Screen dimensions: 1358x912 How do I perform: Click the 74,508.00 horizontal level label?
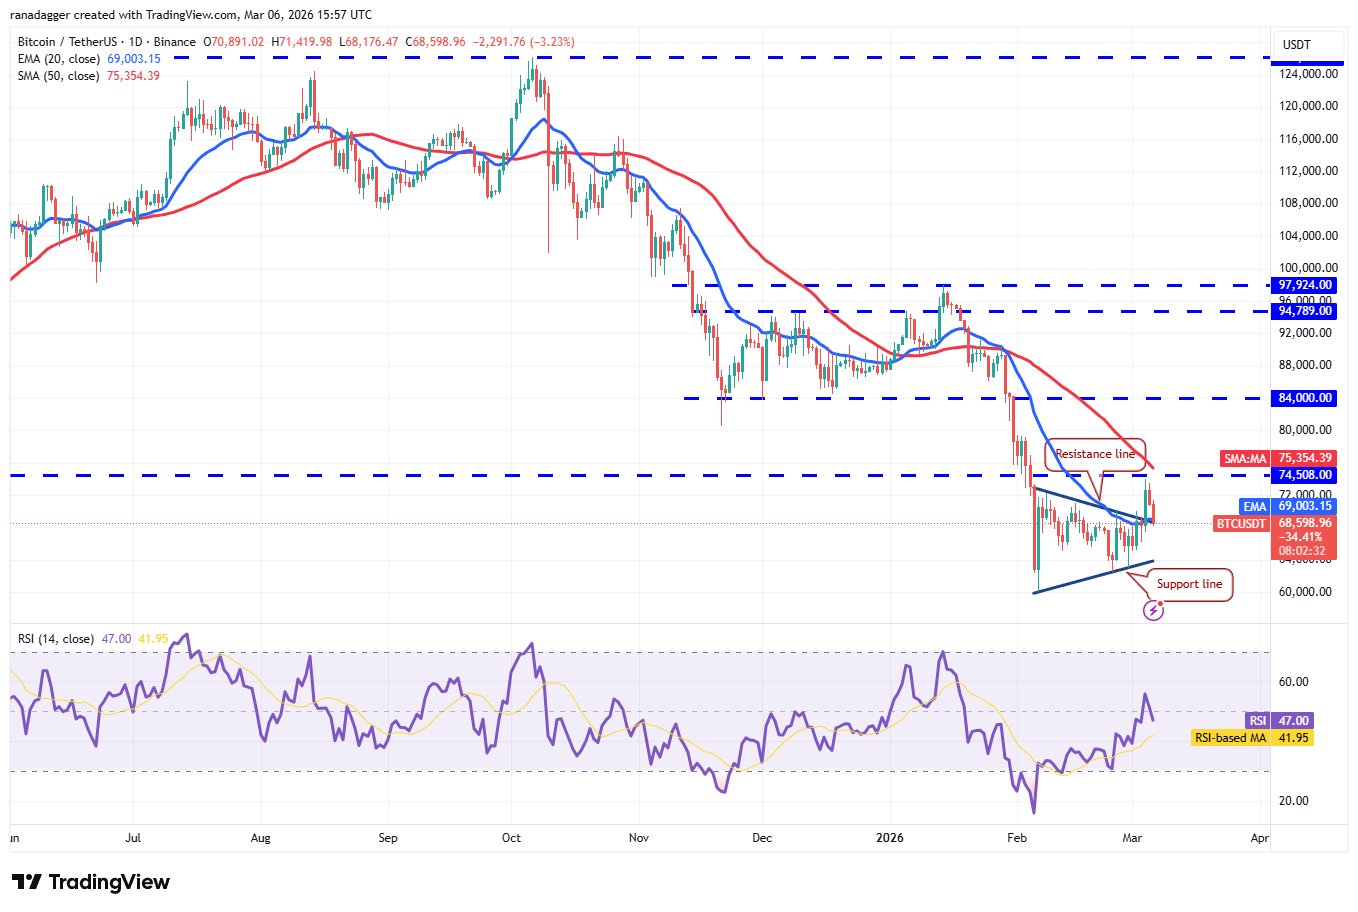[1305, 476]
